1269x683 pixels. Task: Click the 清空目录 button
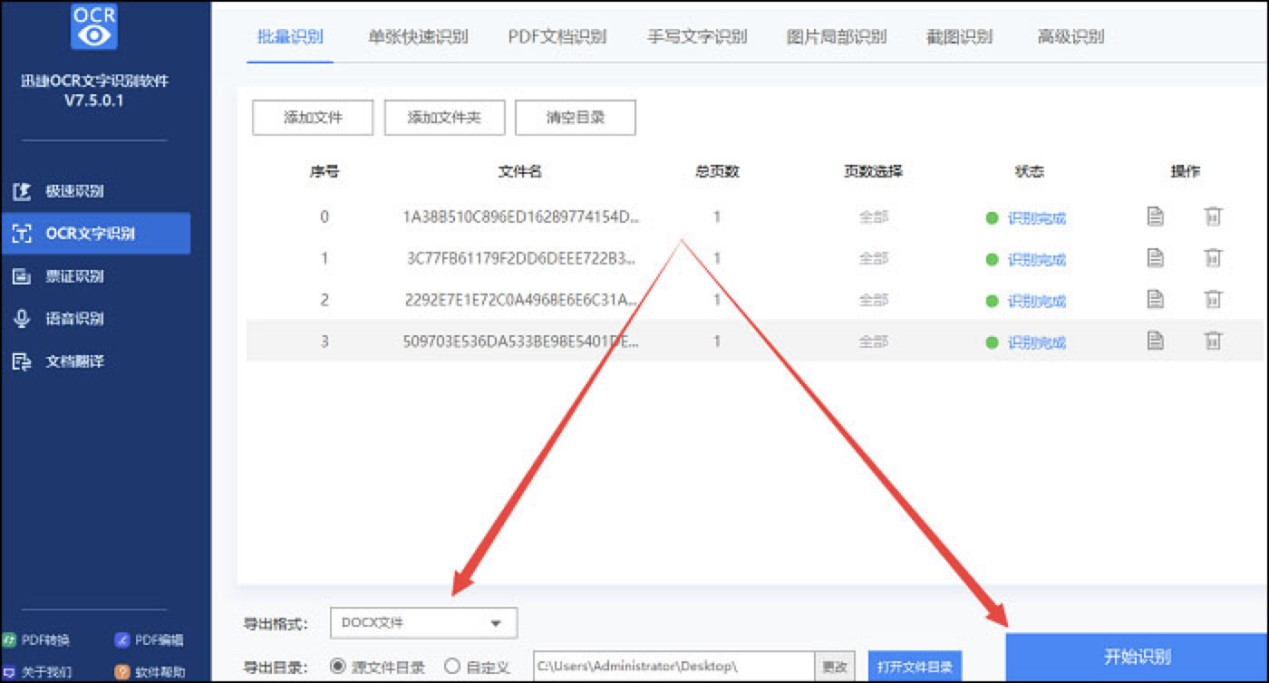pos(575,118)
